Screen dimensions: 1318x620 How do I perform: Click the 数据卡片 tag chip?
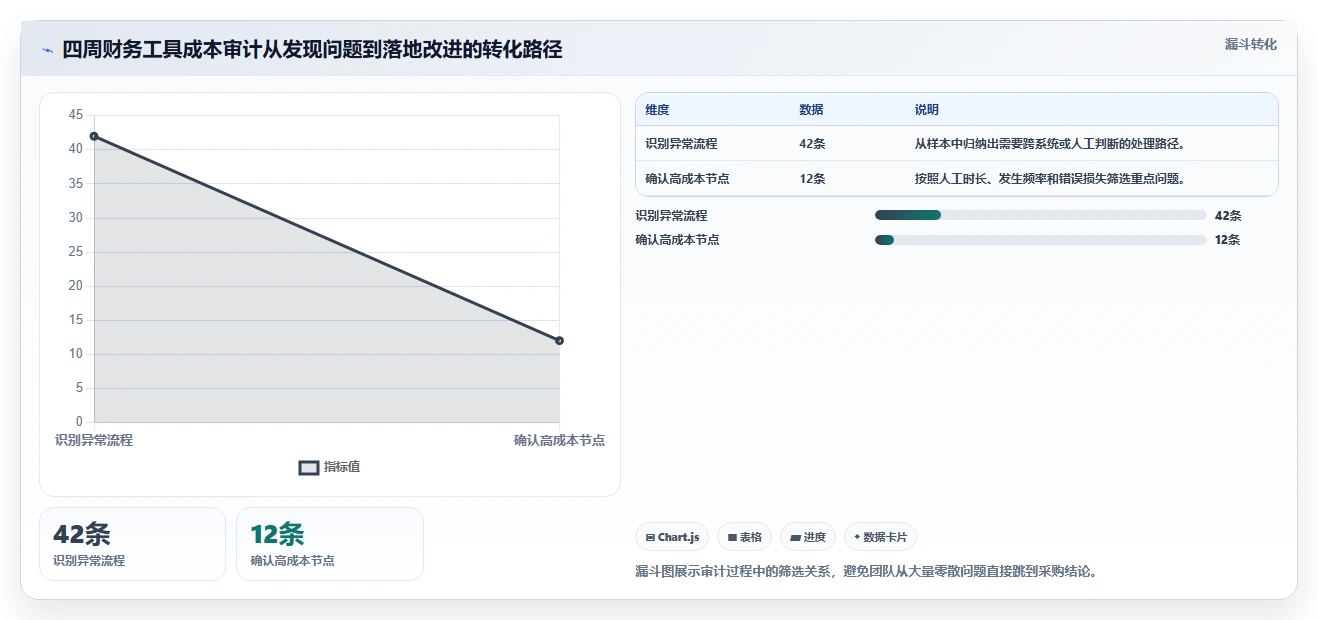pyautogui.click(x=880, y=537)
